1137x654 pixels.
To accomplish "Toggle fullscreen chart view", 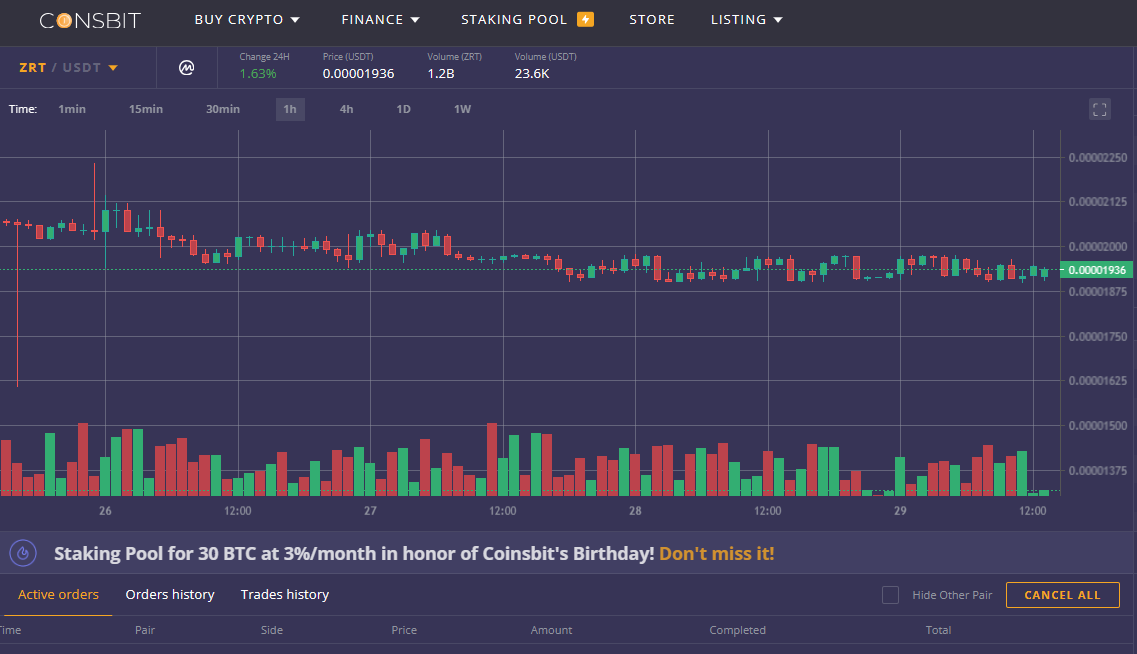I will click(x=1100, y=109).
